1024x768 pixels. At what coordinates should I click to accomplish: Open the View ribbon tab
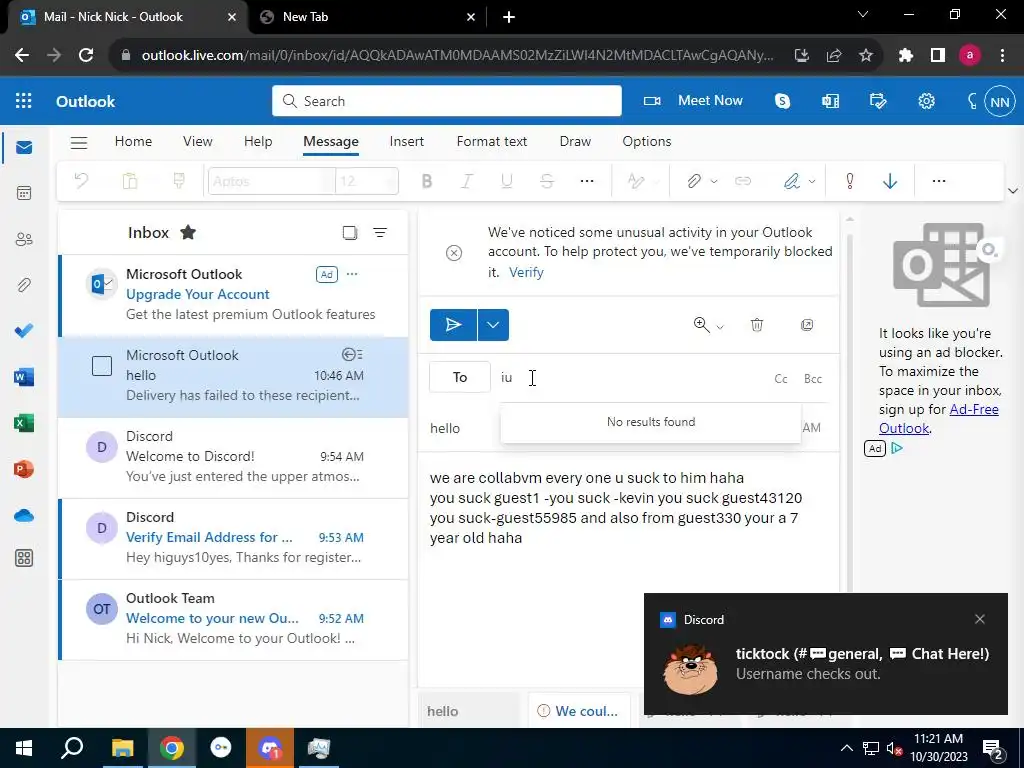198,141
